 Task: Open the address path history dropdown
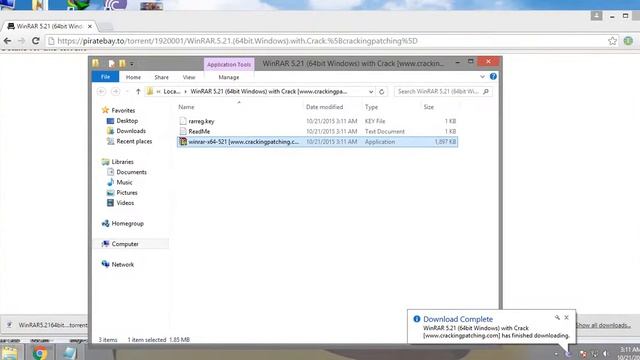(371, 91)
